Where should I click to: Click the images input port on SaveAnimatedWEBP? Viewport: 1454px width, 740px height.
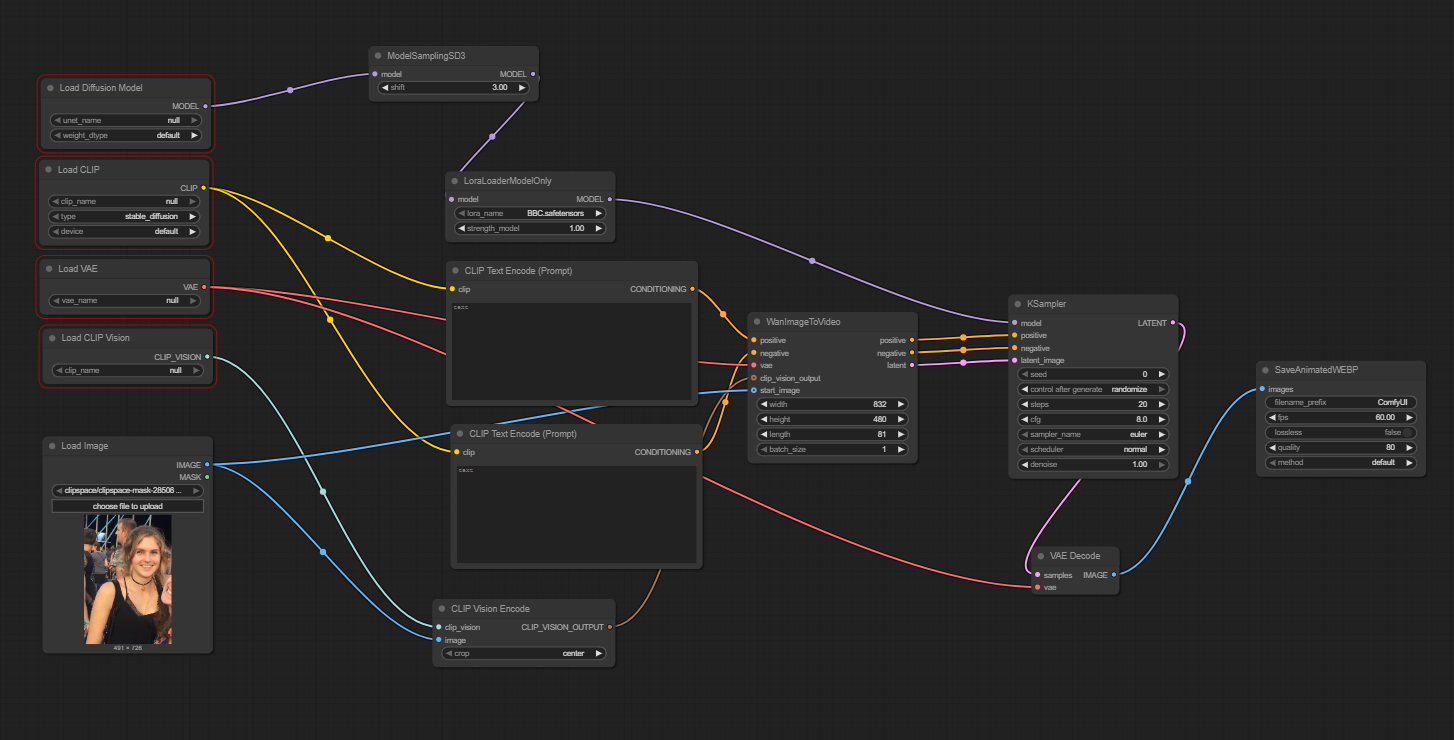coord(1262,389)
